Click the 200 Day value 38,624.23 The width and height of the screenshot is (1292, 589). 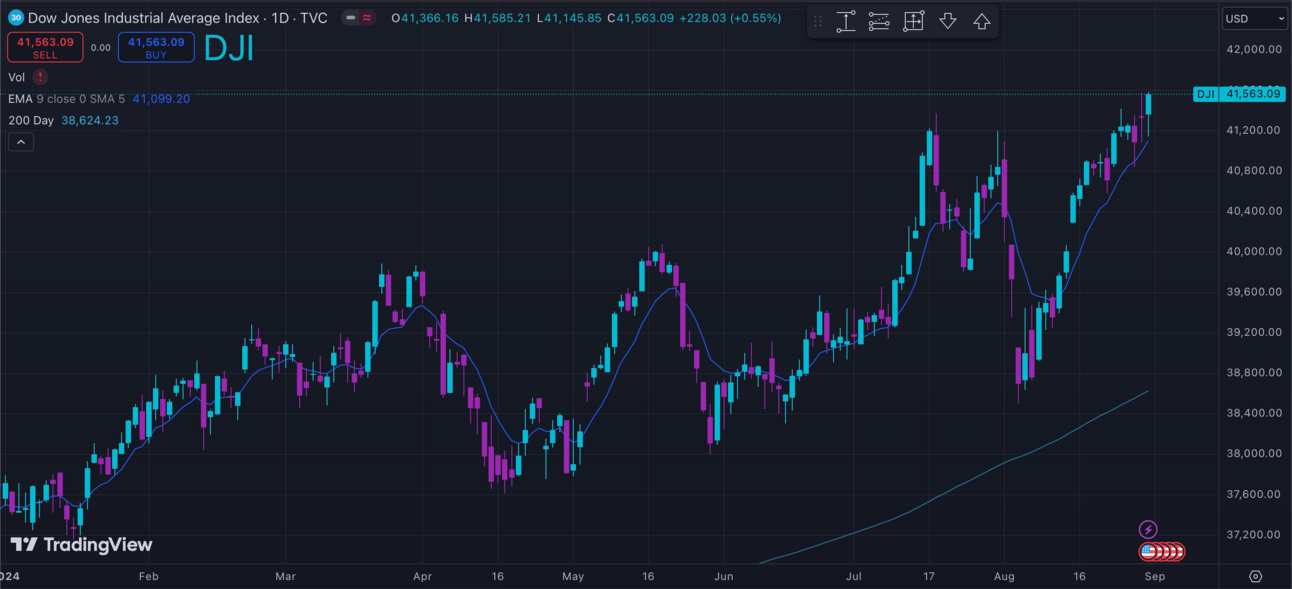point(90,120)
